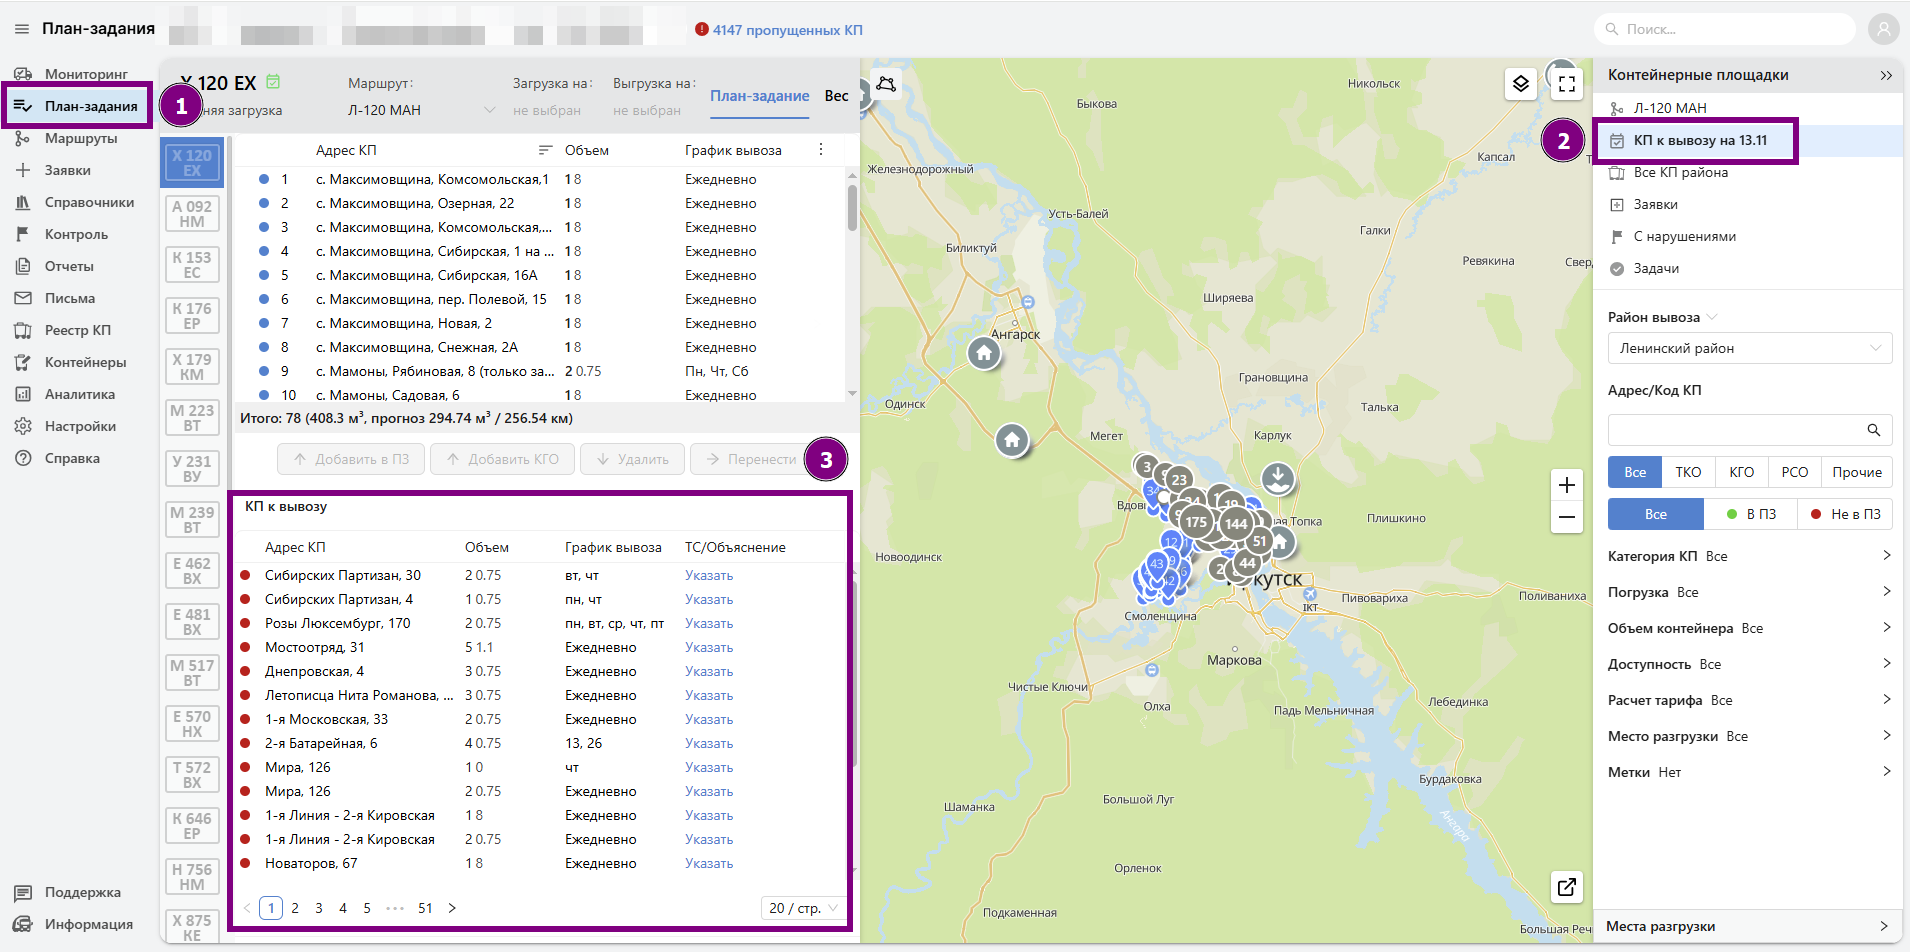Select the ТКО filter option
Screen dimensions: 1910x952
point(1688,472)
